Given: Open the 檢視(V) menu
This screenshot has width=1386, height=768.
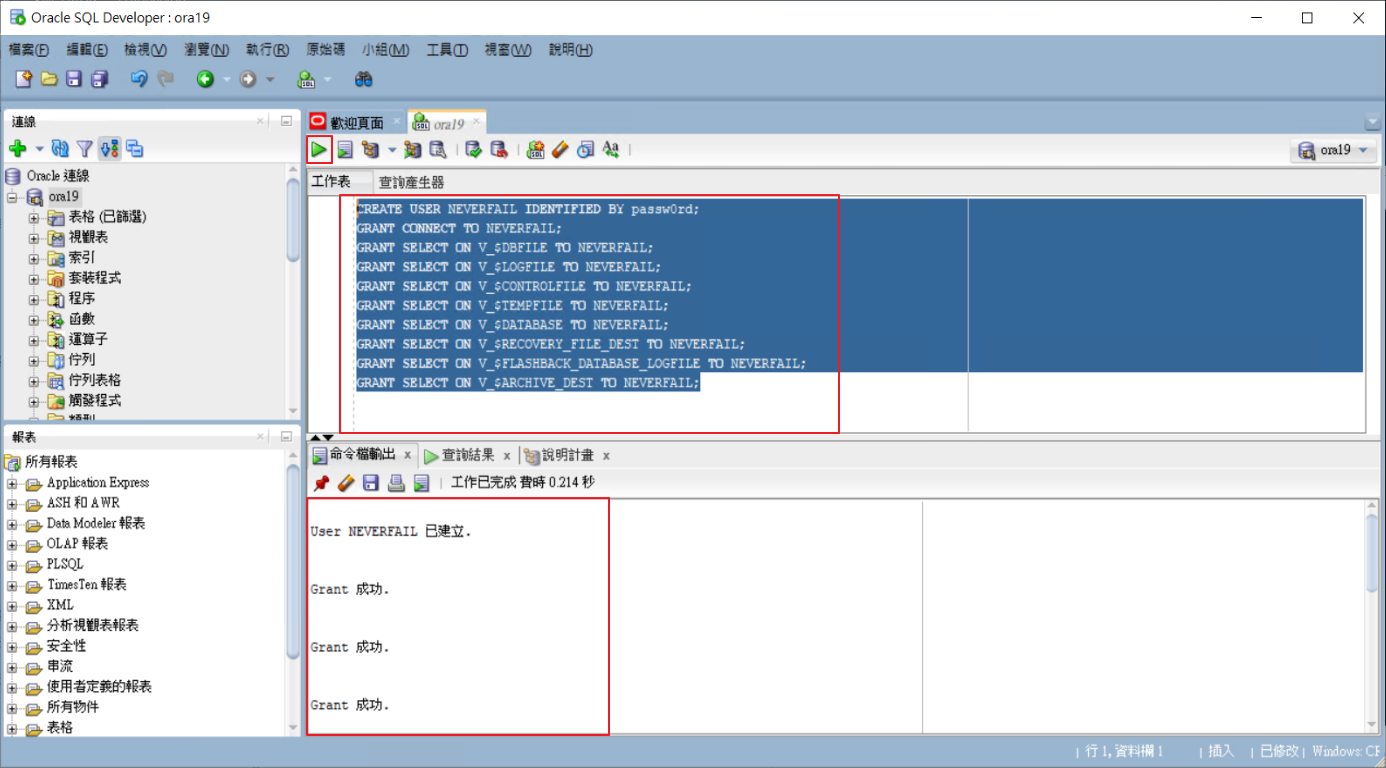Looking at the screenshot, I should 145,49.
